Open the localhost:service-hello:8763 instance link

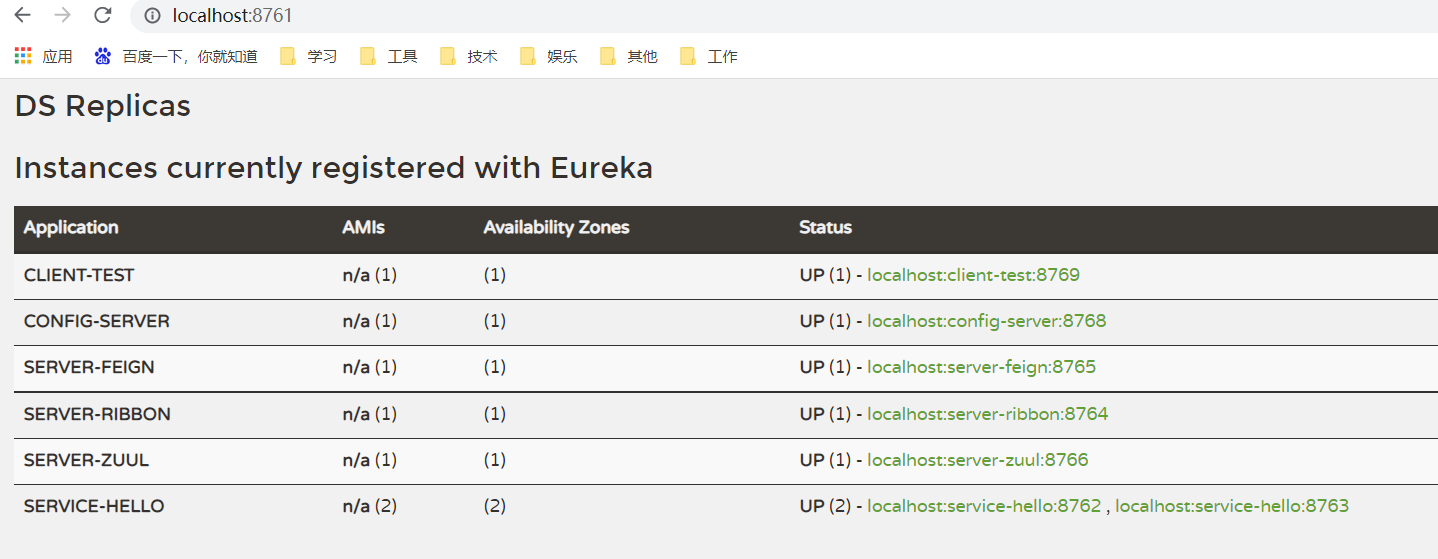coord(1232,506)
